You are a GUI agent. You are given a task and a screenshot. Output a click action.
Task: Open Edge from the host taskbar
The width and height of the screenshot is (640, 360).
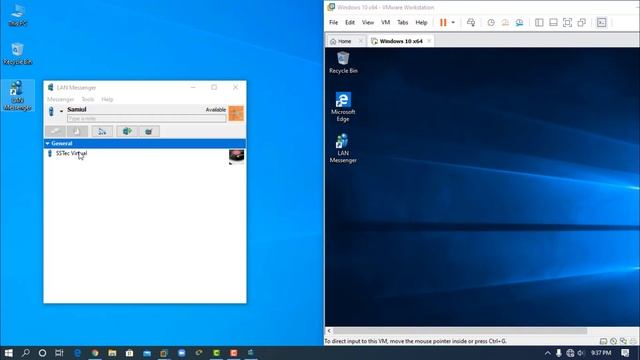pos(77,353)
